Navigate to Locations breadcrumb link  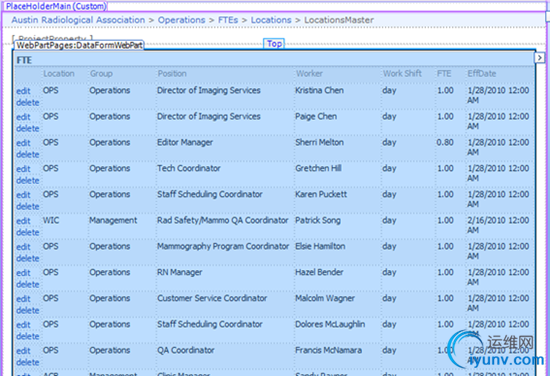click(271, 20)
